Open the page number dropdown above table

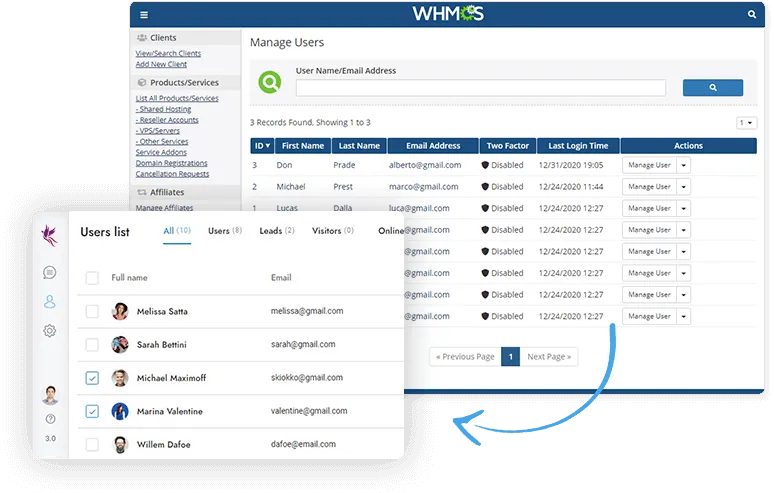(x=746, y=123)
